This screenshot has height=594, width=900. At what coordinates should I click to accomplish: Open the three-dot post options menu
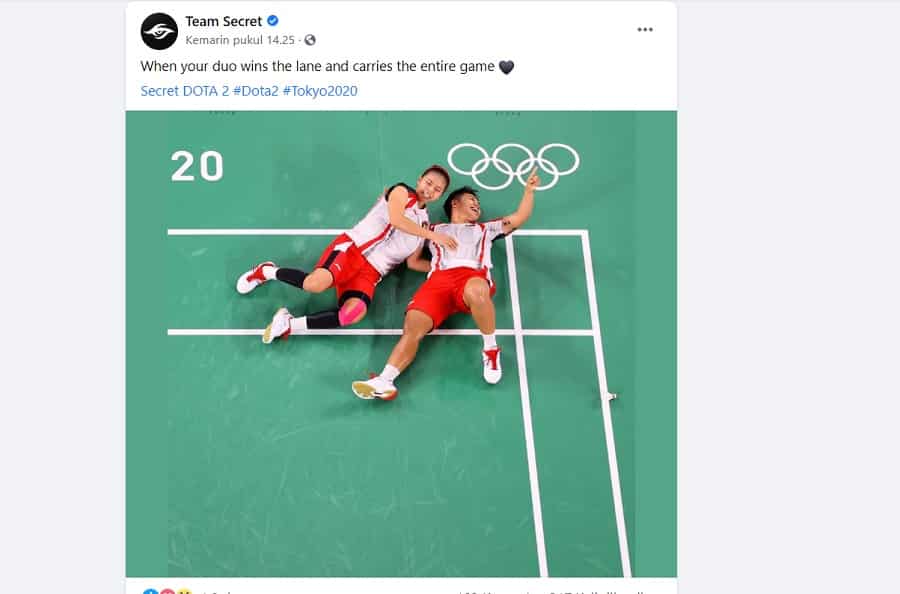pyautogui.click(x=645, y=29)
